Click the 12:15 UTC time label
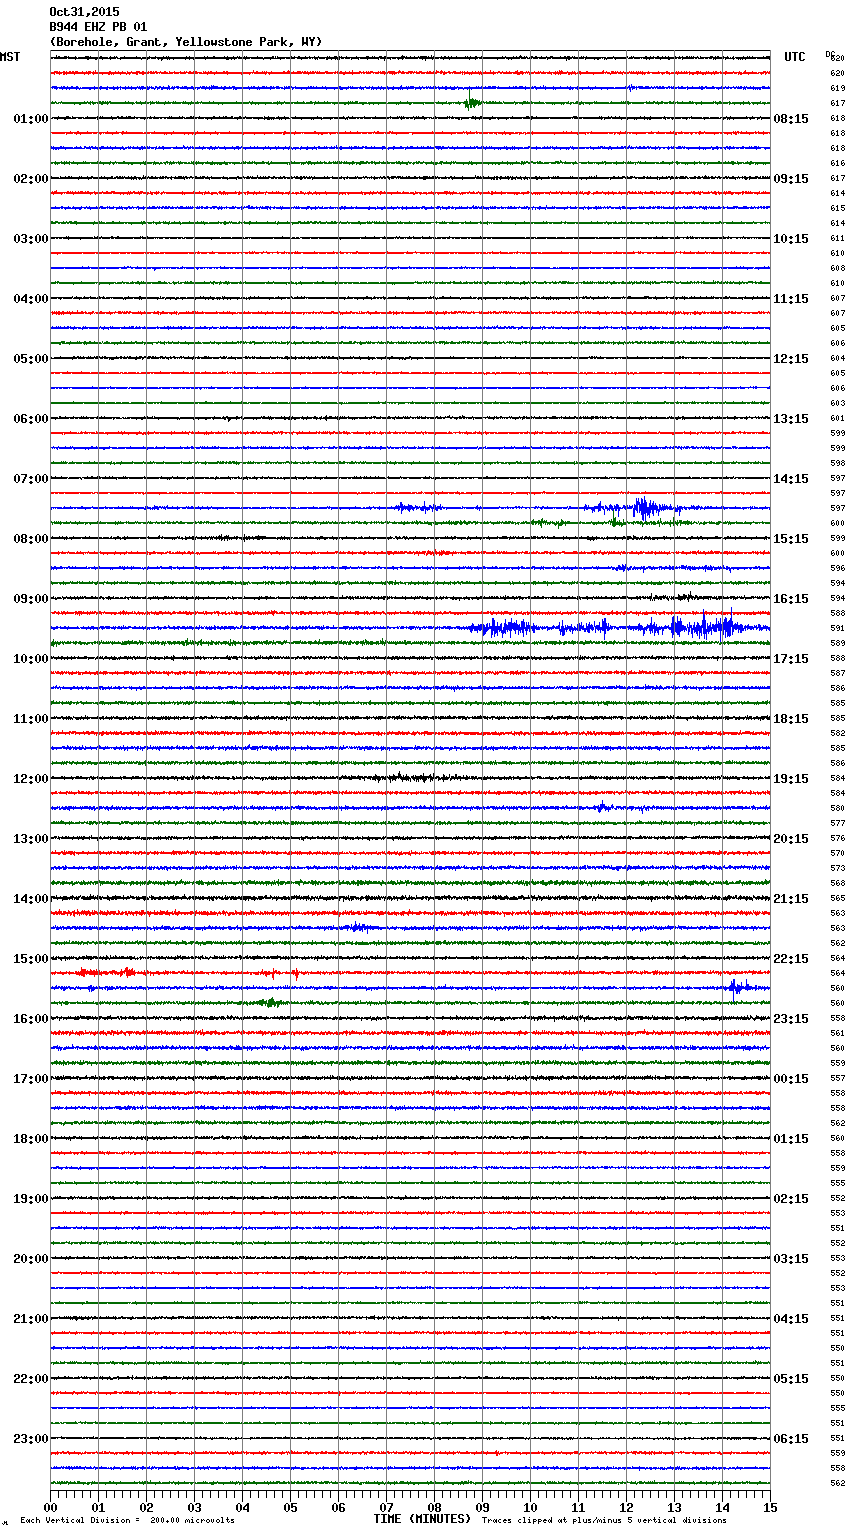The image size is (850, 1534). [791, 359]
